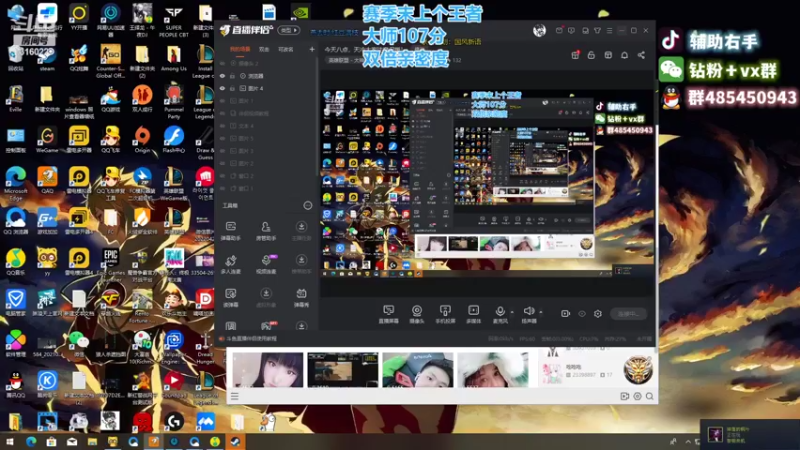
Task: Open SUPER PEOPLE CBT desktop icon
Action: click(173, 20)
